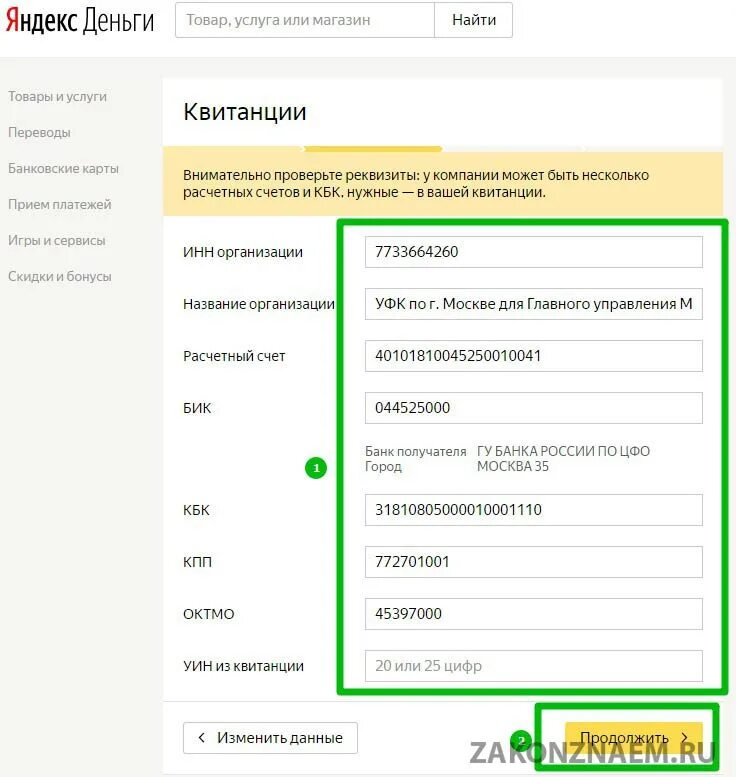Open the Переводы section
This screenshot has height=777, width=736.
pos(39,132)
